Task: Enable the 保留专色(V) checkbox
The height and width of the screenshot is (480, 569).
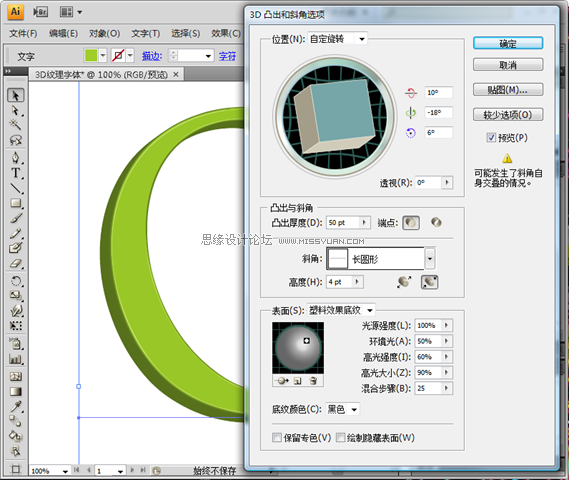Action: [x=277, y=438]
